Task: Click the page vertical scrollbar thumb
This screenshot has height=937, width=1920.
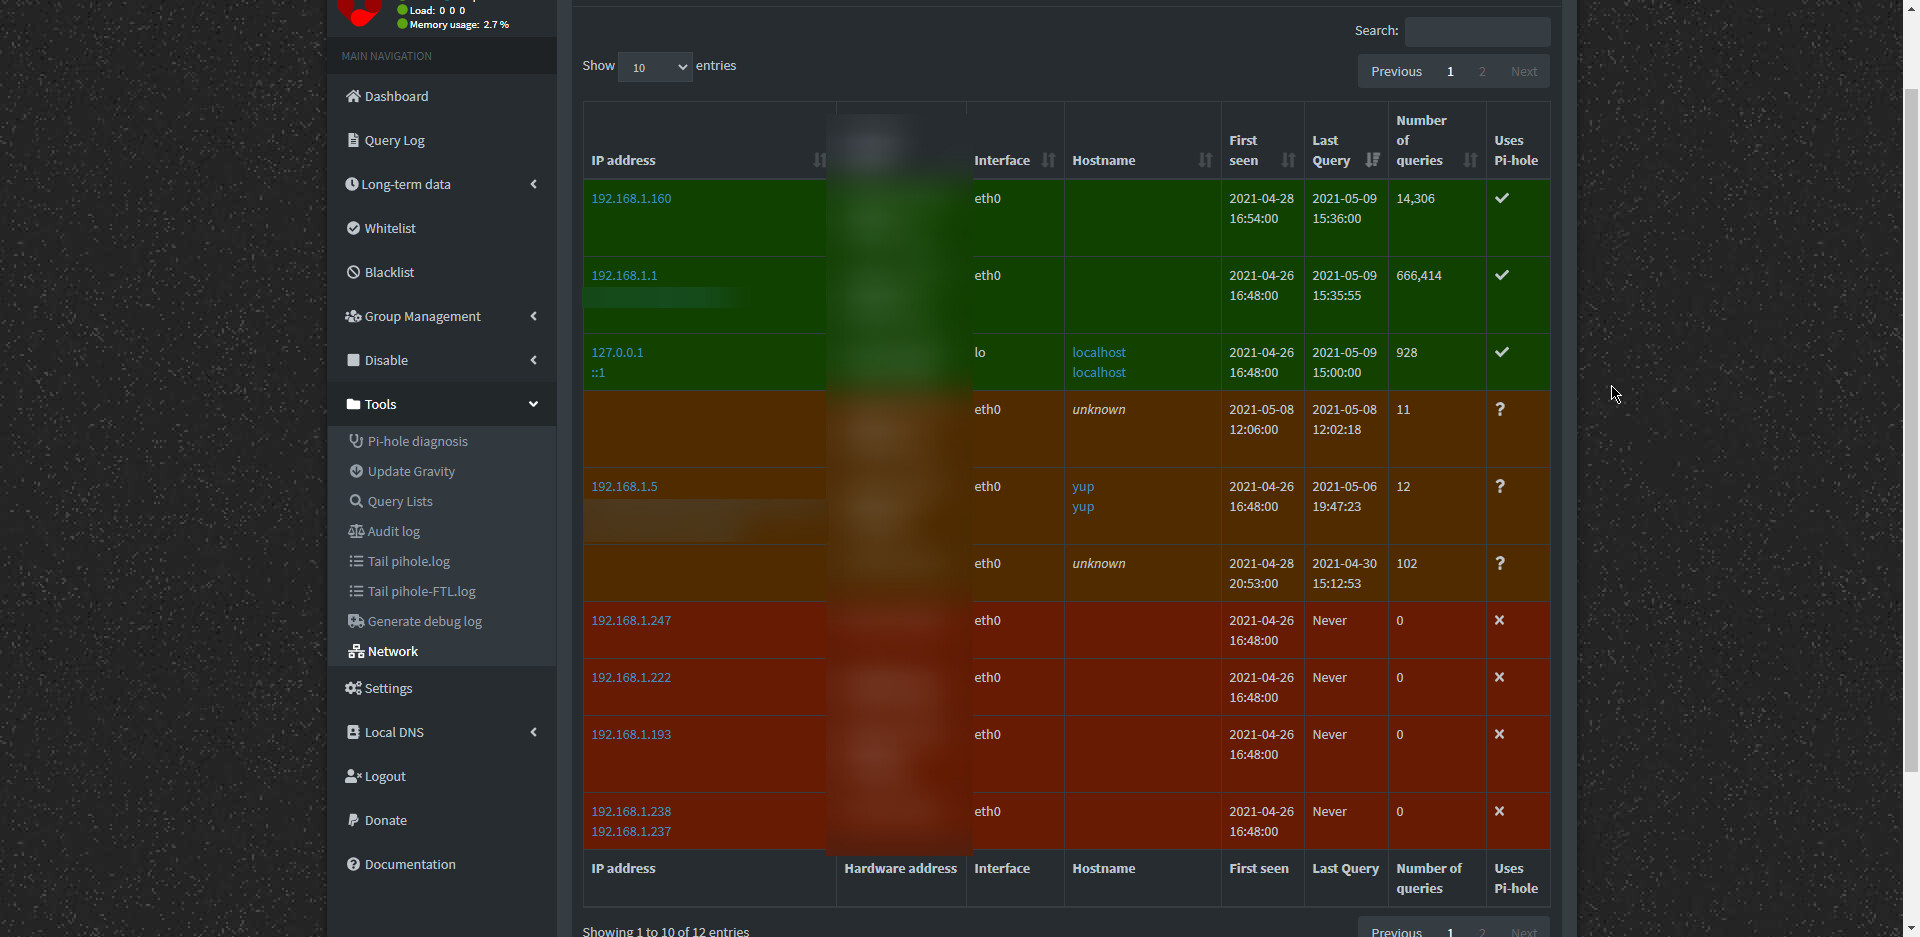Action: tap(1911, 430)
